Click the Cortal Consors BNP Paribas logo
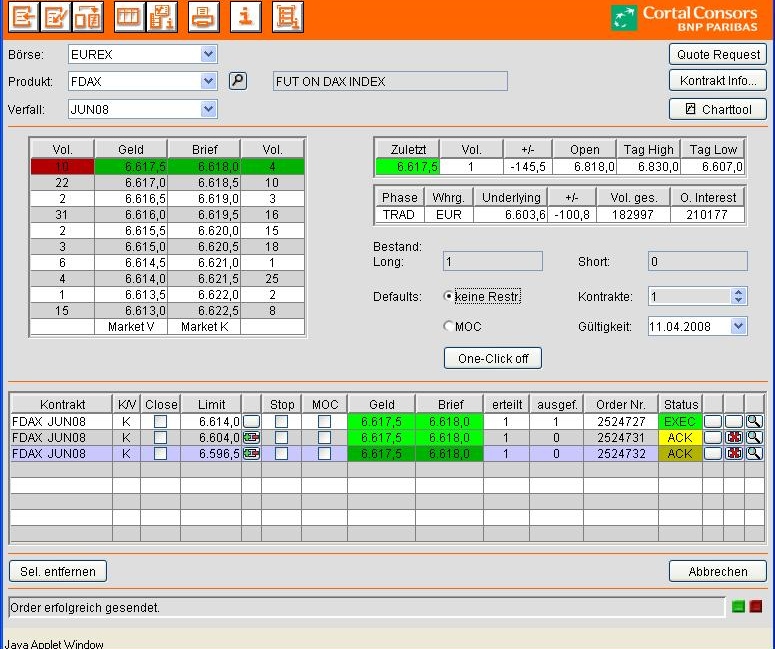Screen dimensions: 775x649 pos(684,19)
